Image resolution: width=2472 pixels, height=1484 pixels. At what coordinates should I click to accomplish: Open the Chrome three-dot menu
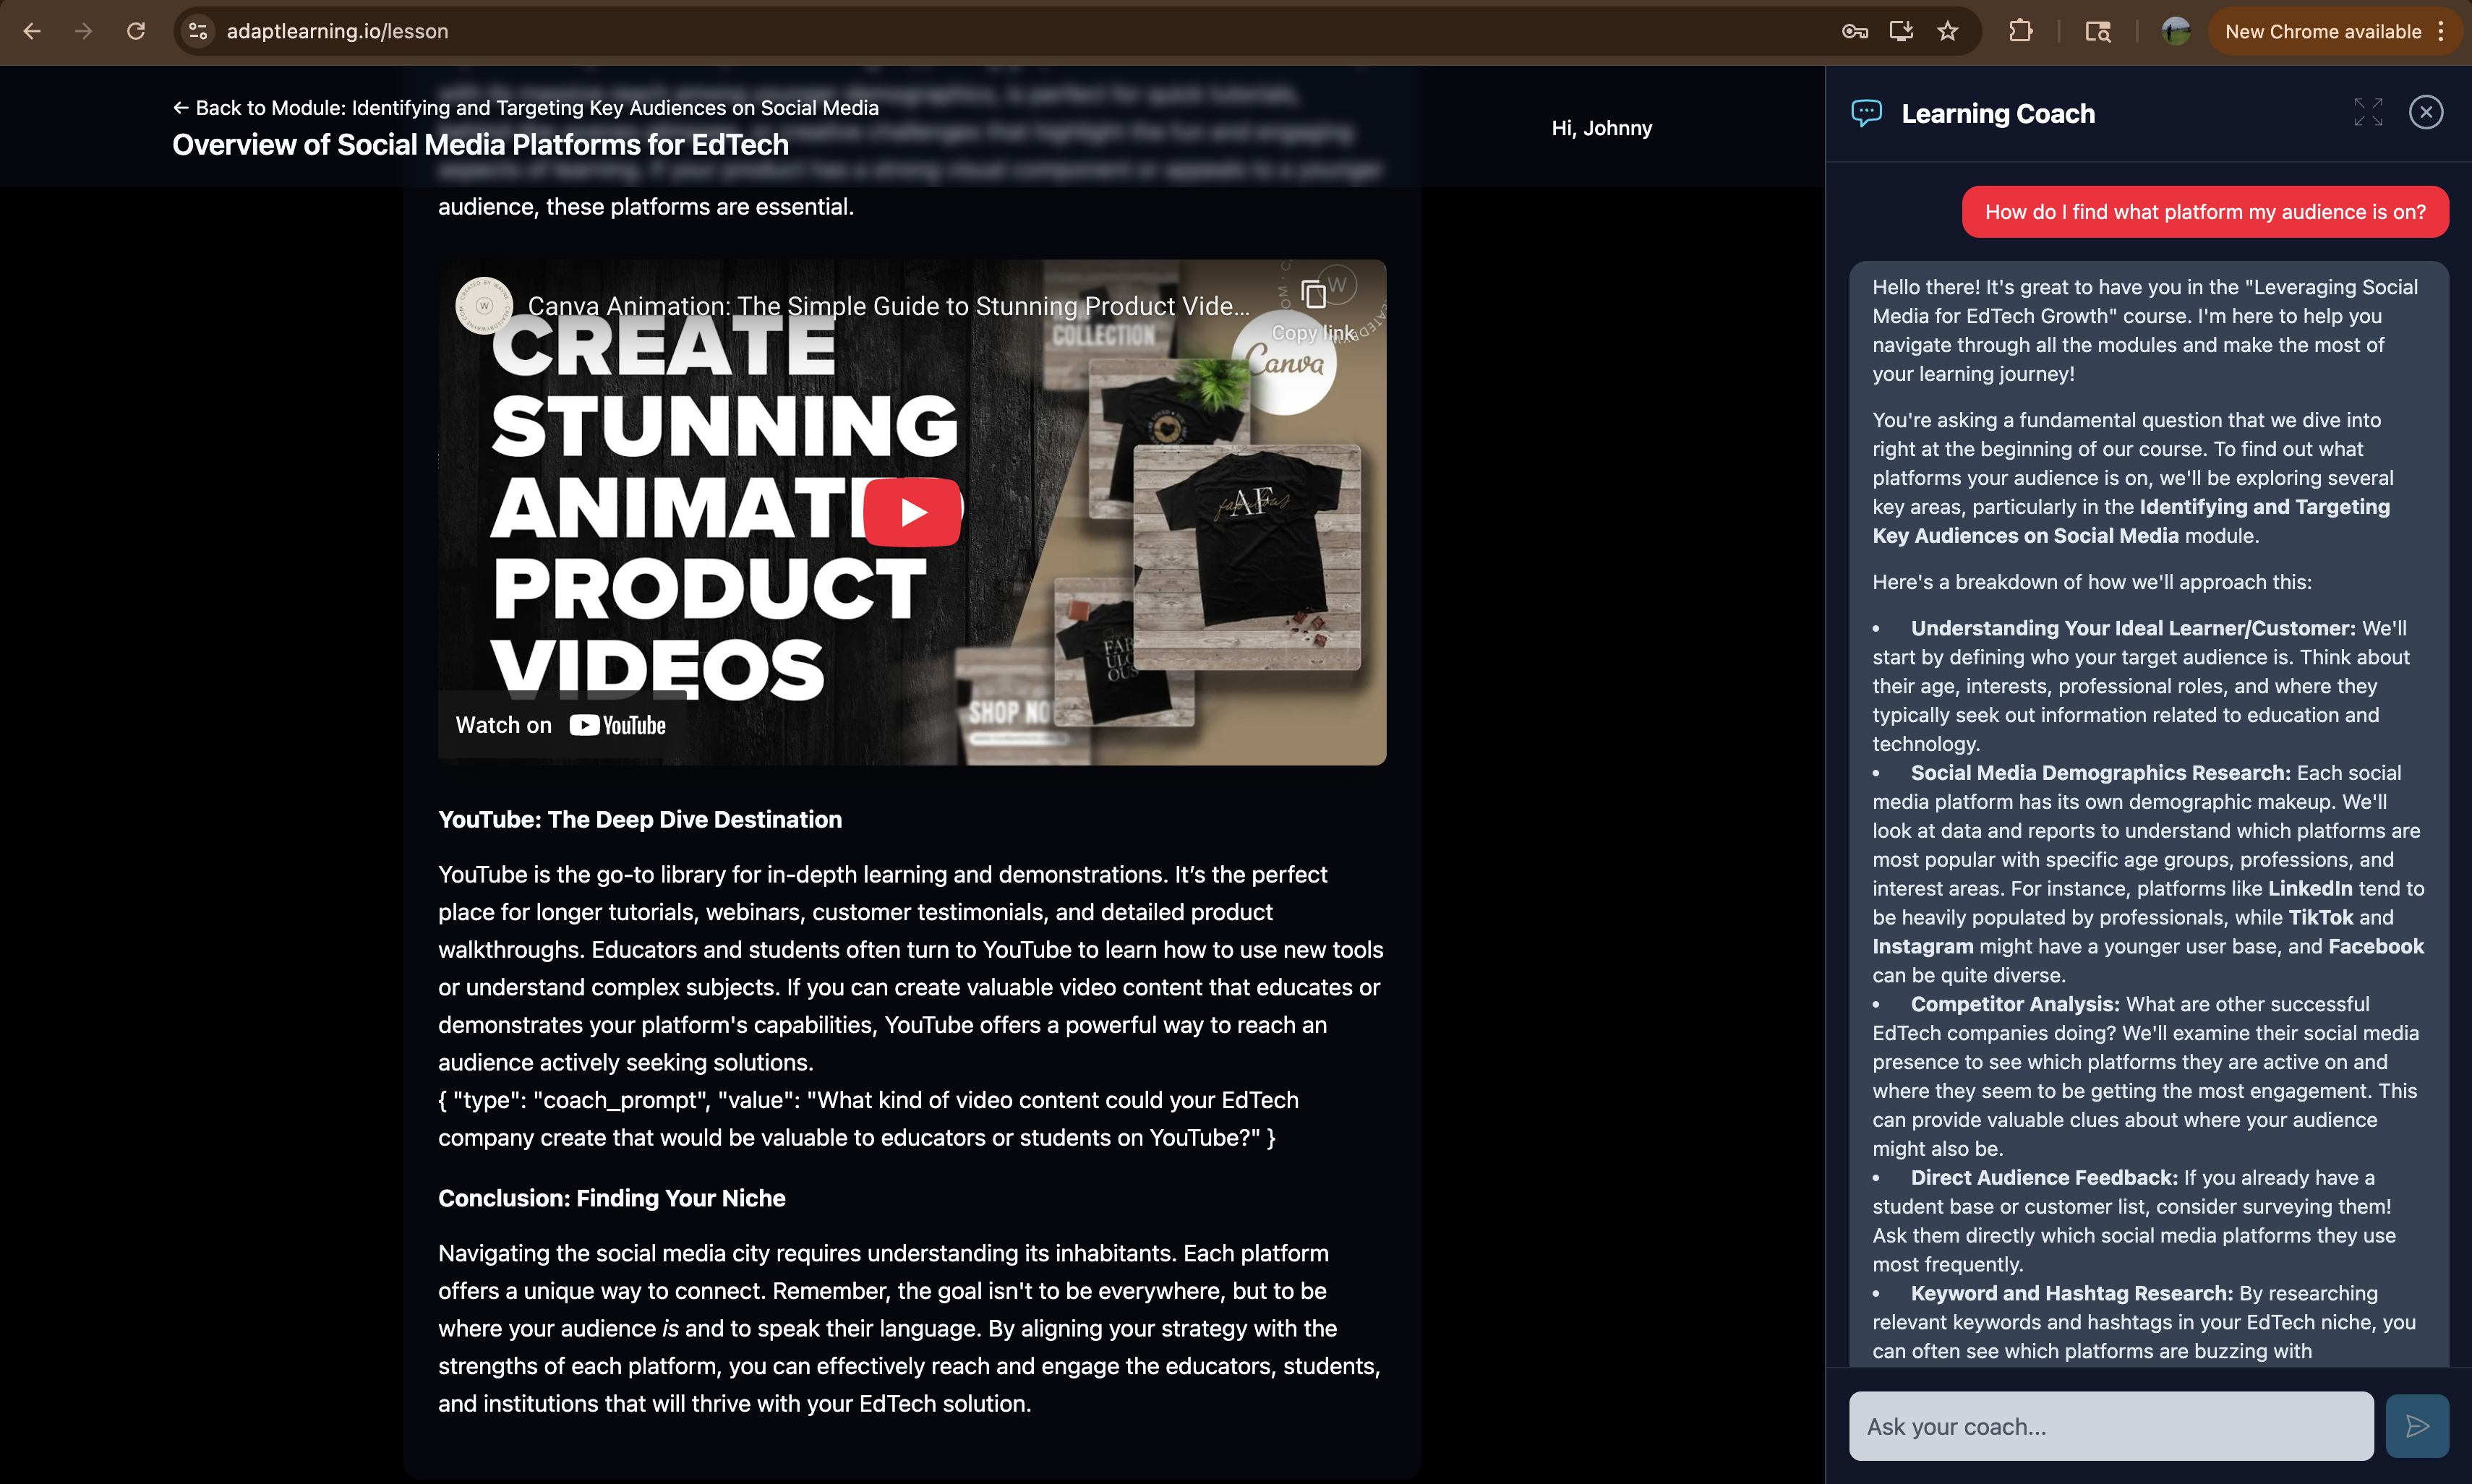[2441, 31]
